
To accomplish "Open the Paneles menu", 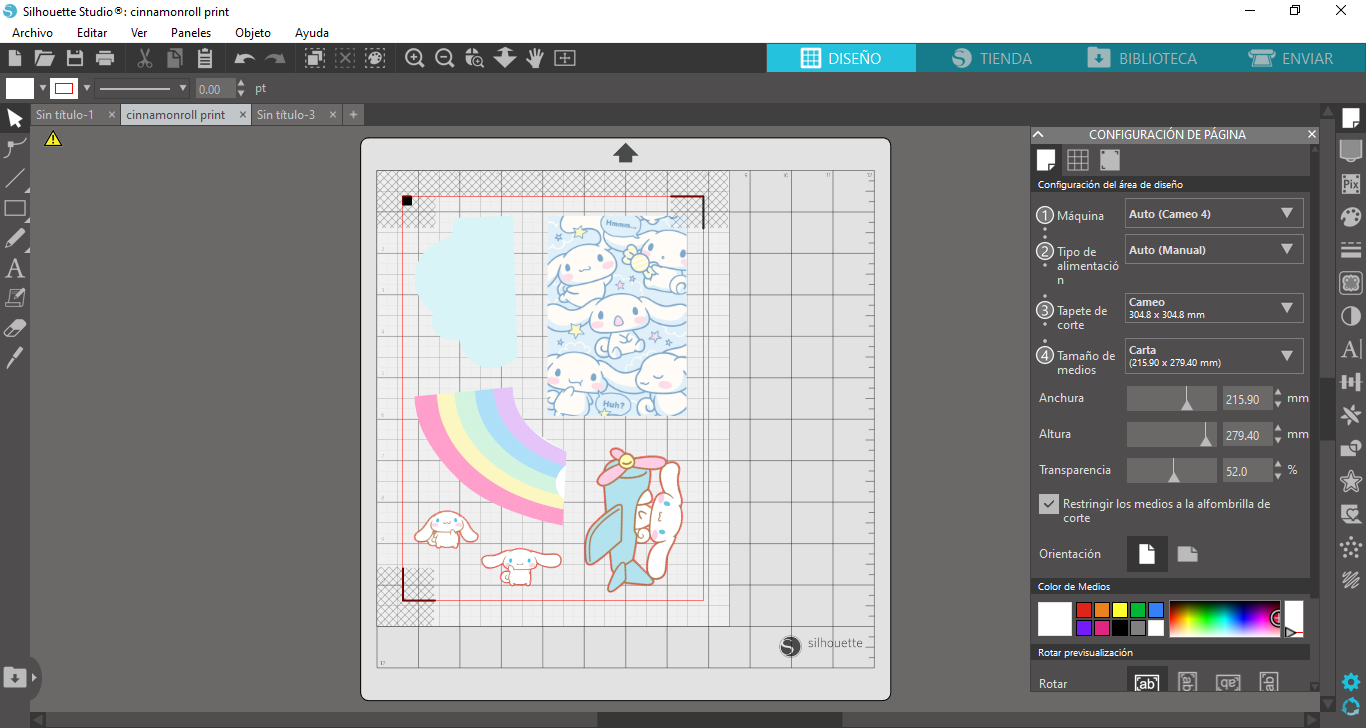I will 191,33.
